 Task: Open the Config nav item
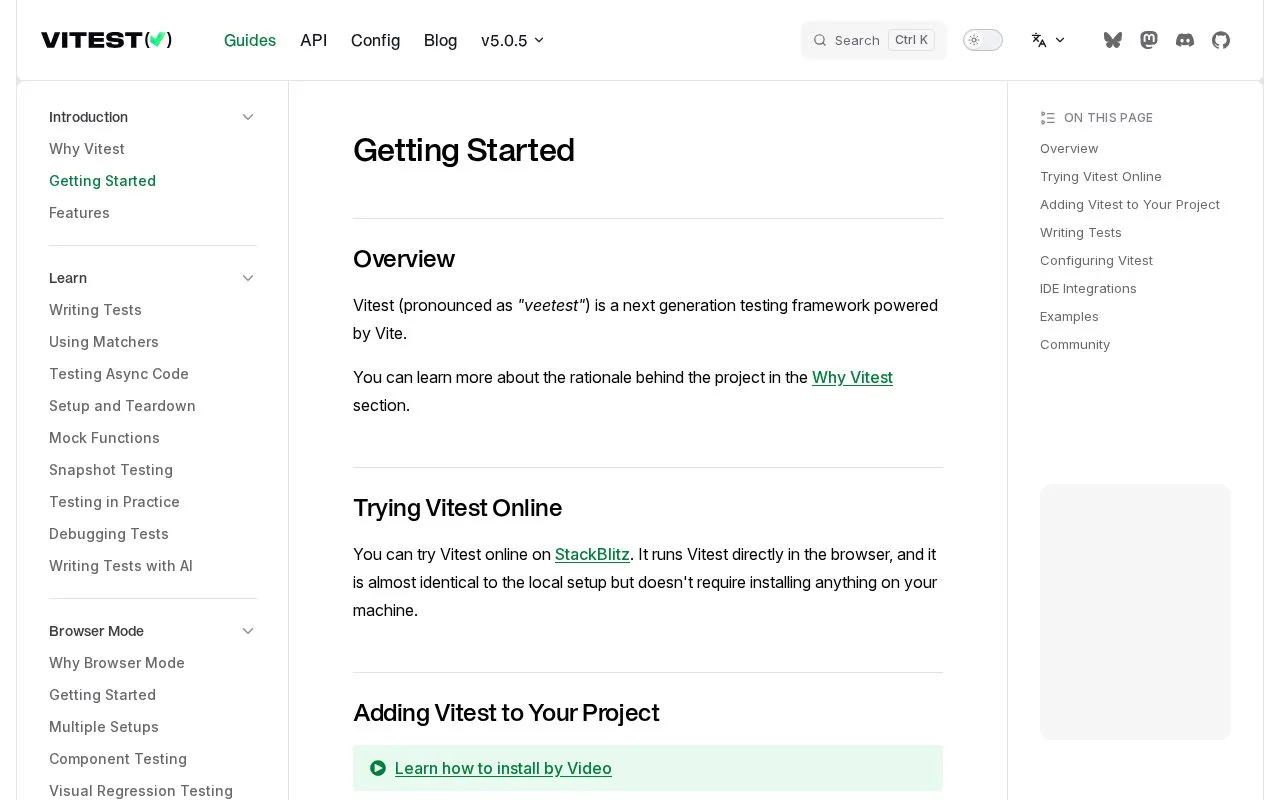point(375,40)
